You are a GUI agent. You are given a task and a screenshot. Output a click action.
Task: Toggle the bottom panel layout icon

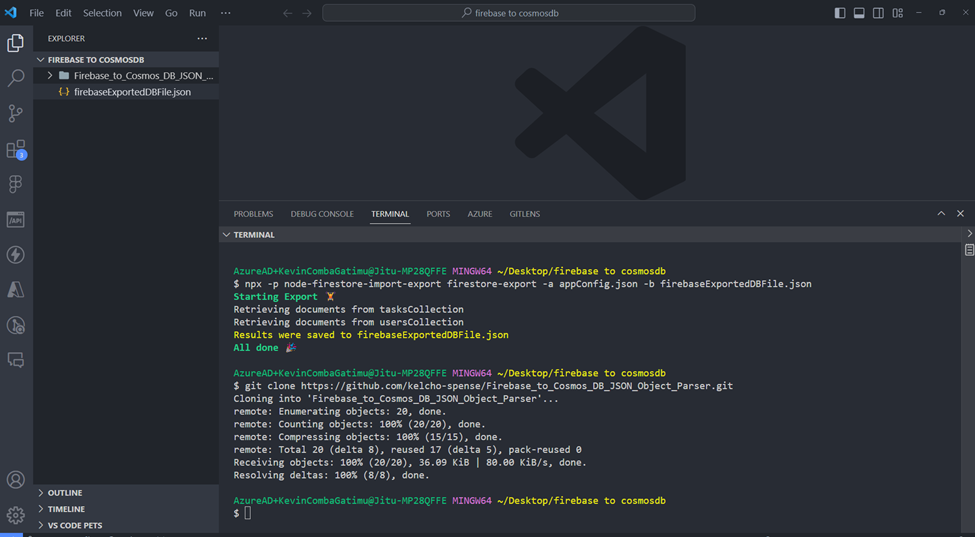point(859,13)
